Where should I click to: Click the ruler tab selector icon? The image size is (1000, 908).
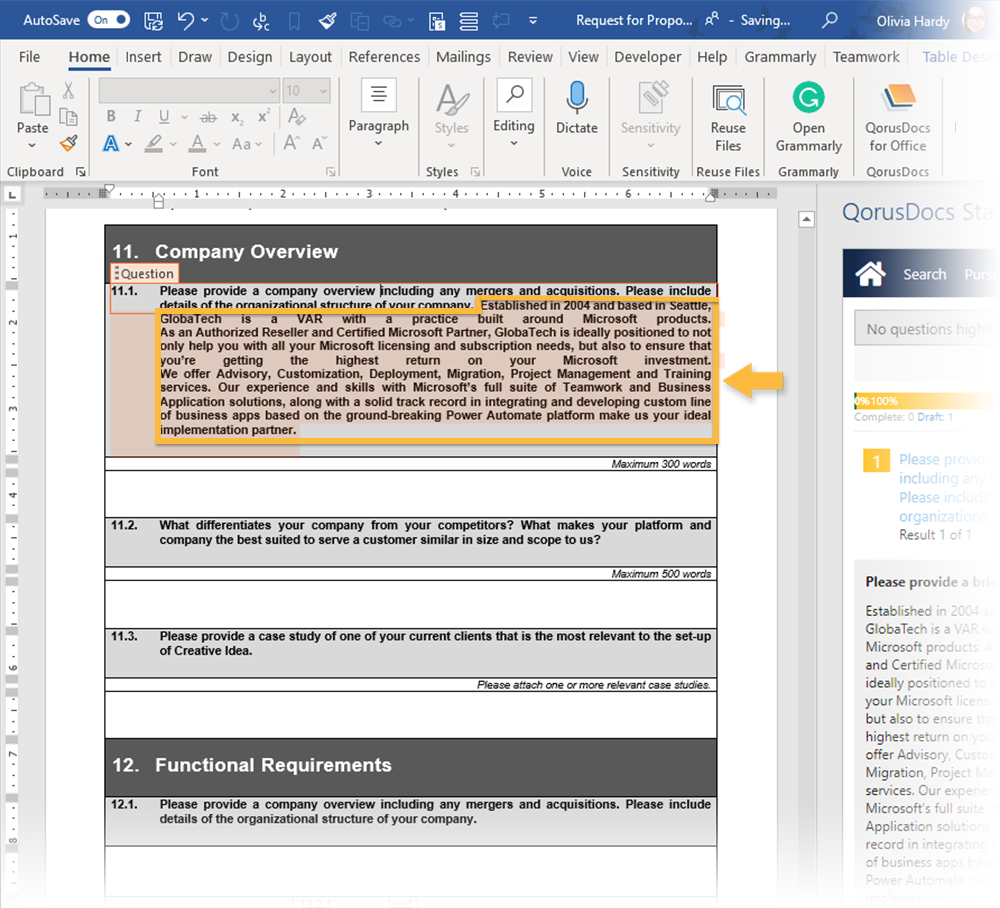(11, 194)
